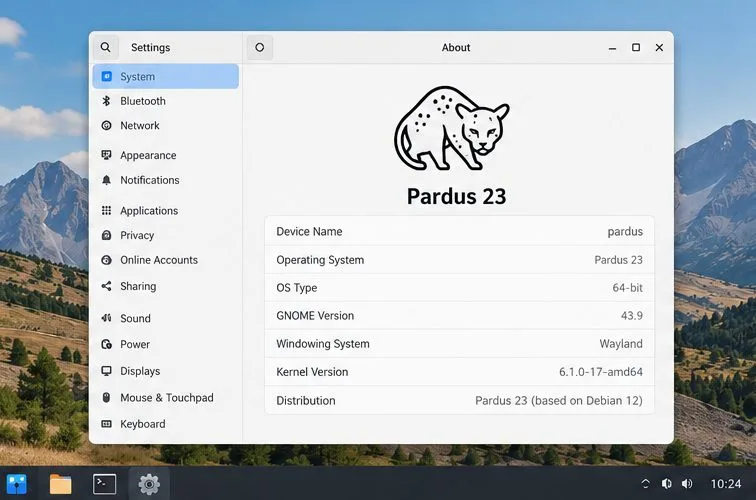Click the Kernel Version row label
This screenshot has height=500, width=756.
[x=312, y=372]
